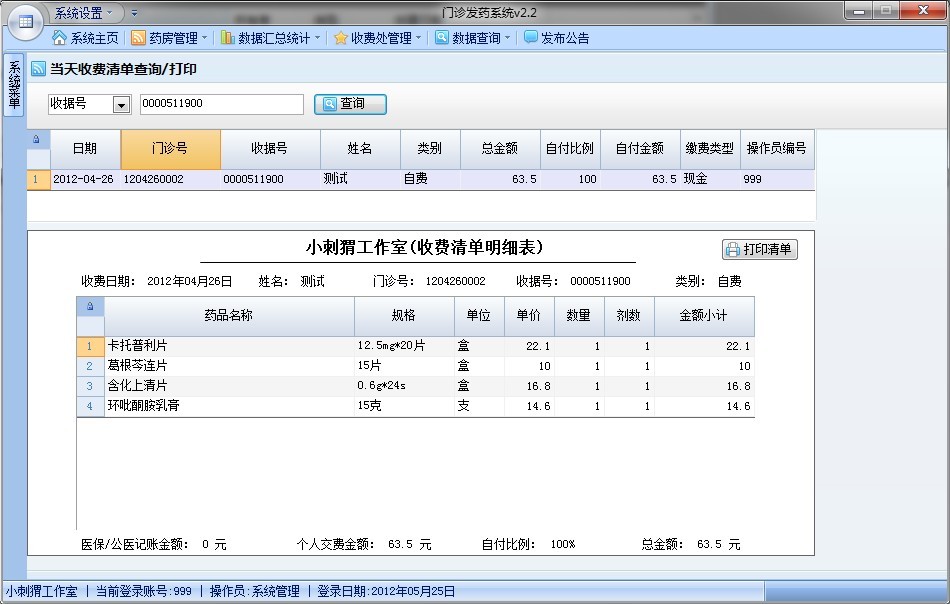
Task: Sort by the 门诊号 column header
Action: pos(171,149)
